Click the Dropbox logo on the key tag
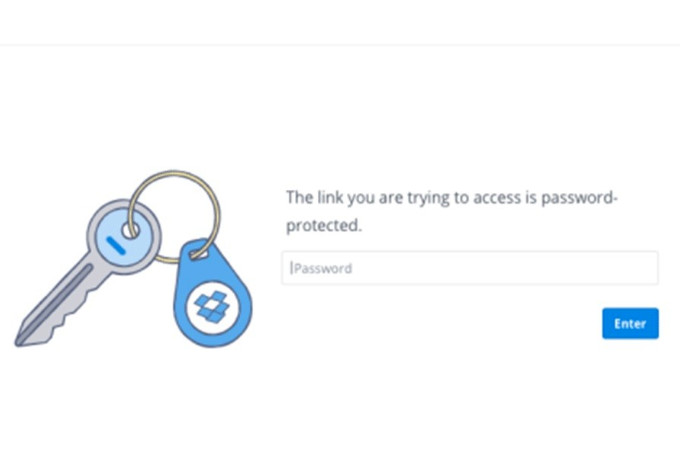 [x=211, y=304]
